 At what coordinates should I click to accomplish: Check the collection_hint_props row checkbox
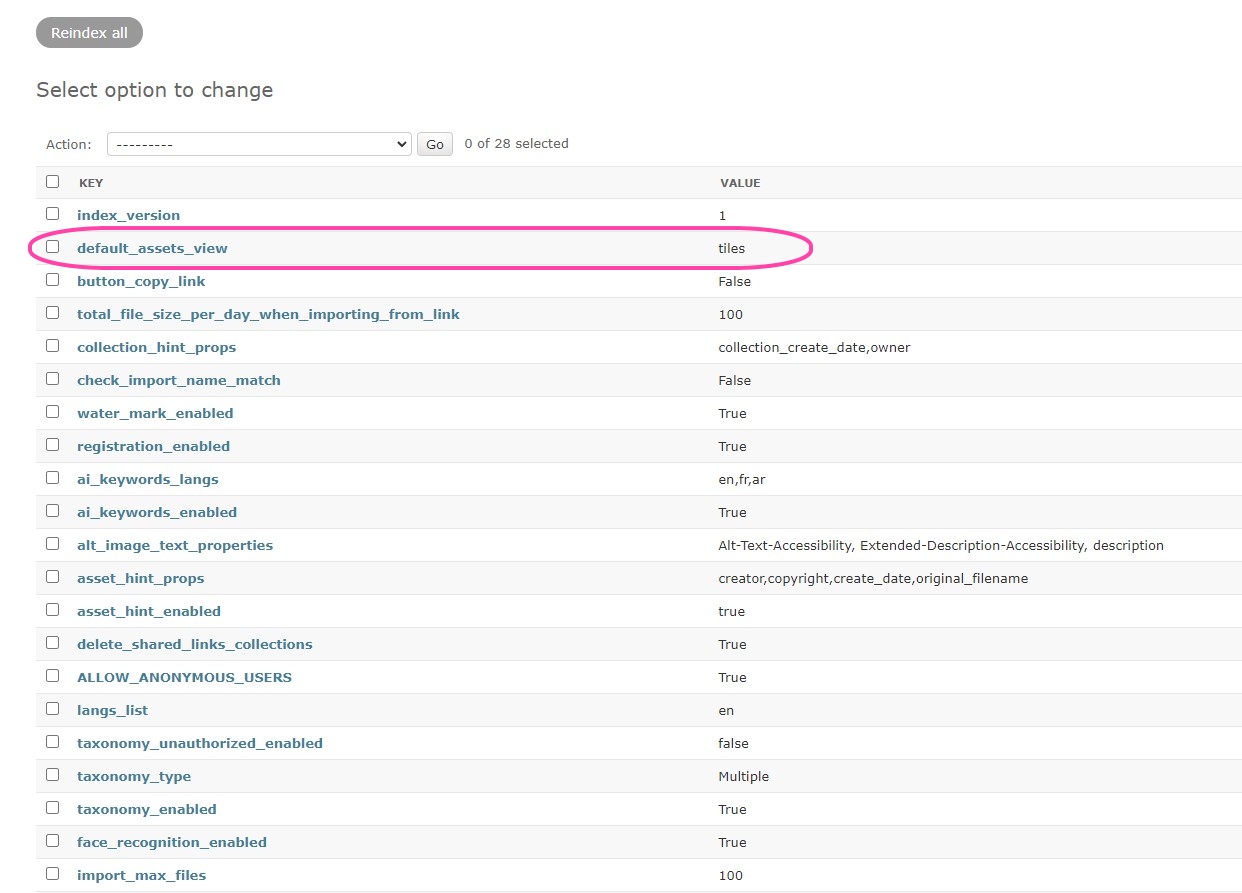coord(52,346)
